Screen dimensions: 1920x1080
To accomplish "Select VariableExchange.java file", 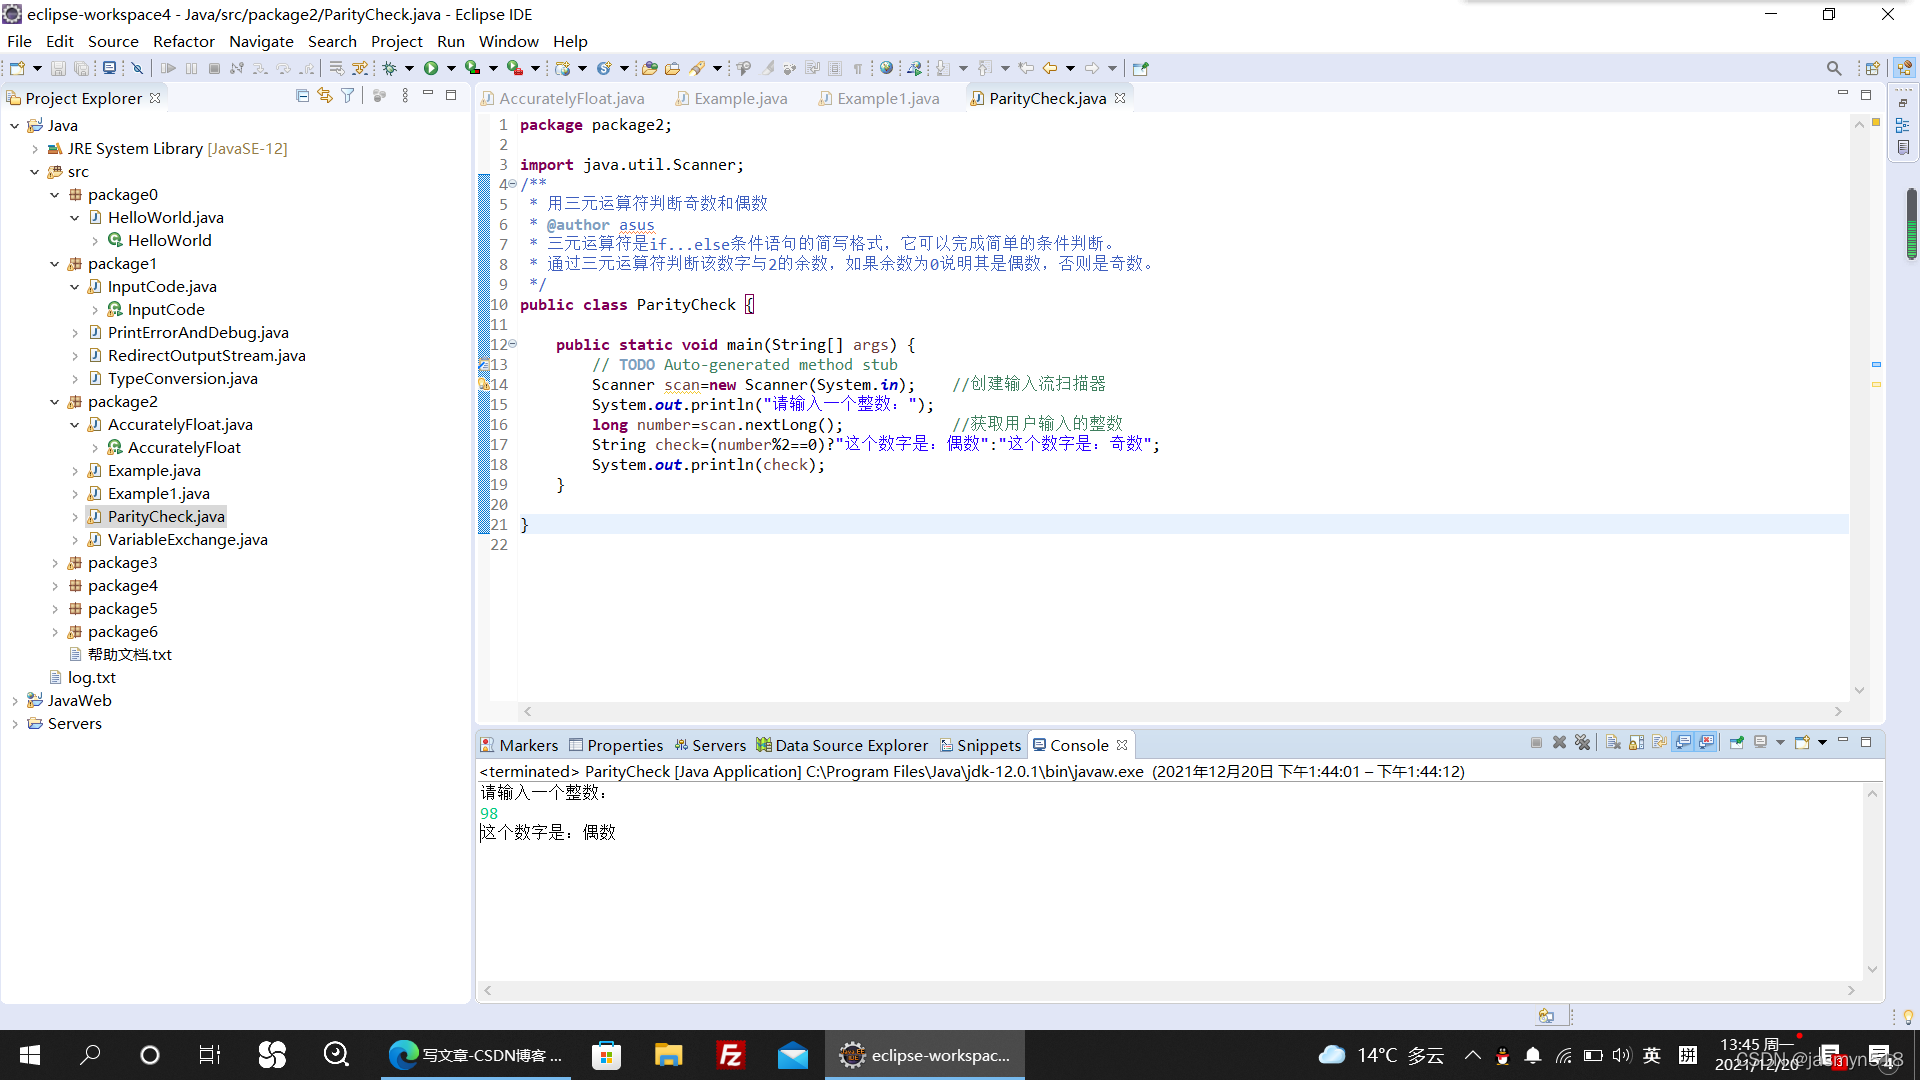I will click(189, 539).
